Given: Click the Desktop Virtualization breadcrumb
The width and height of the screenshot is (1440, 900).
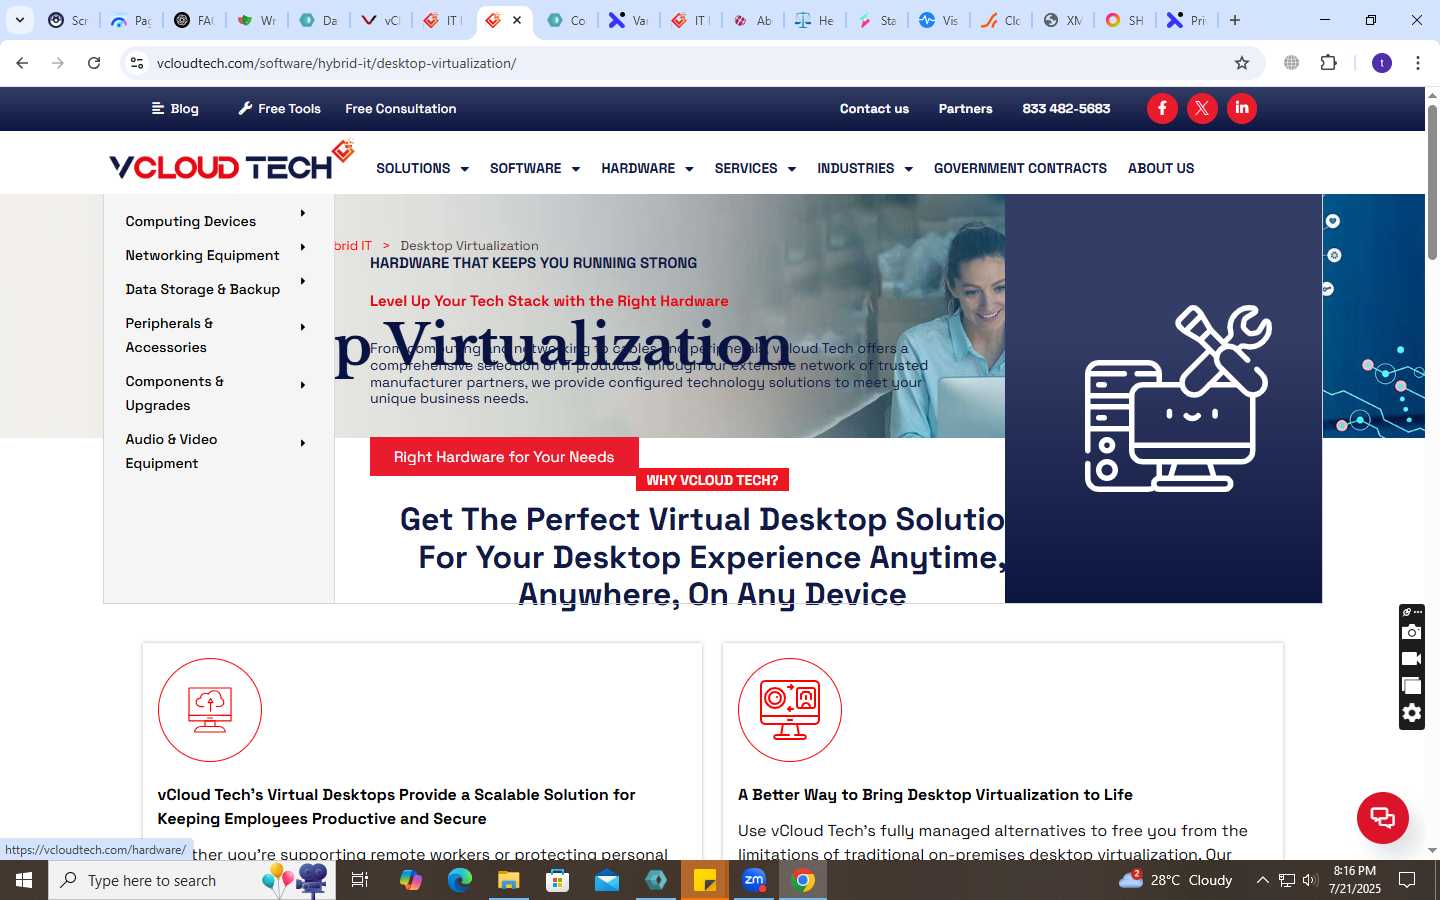Looking at the screenshot, I should 469,245.
